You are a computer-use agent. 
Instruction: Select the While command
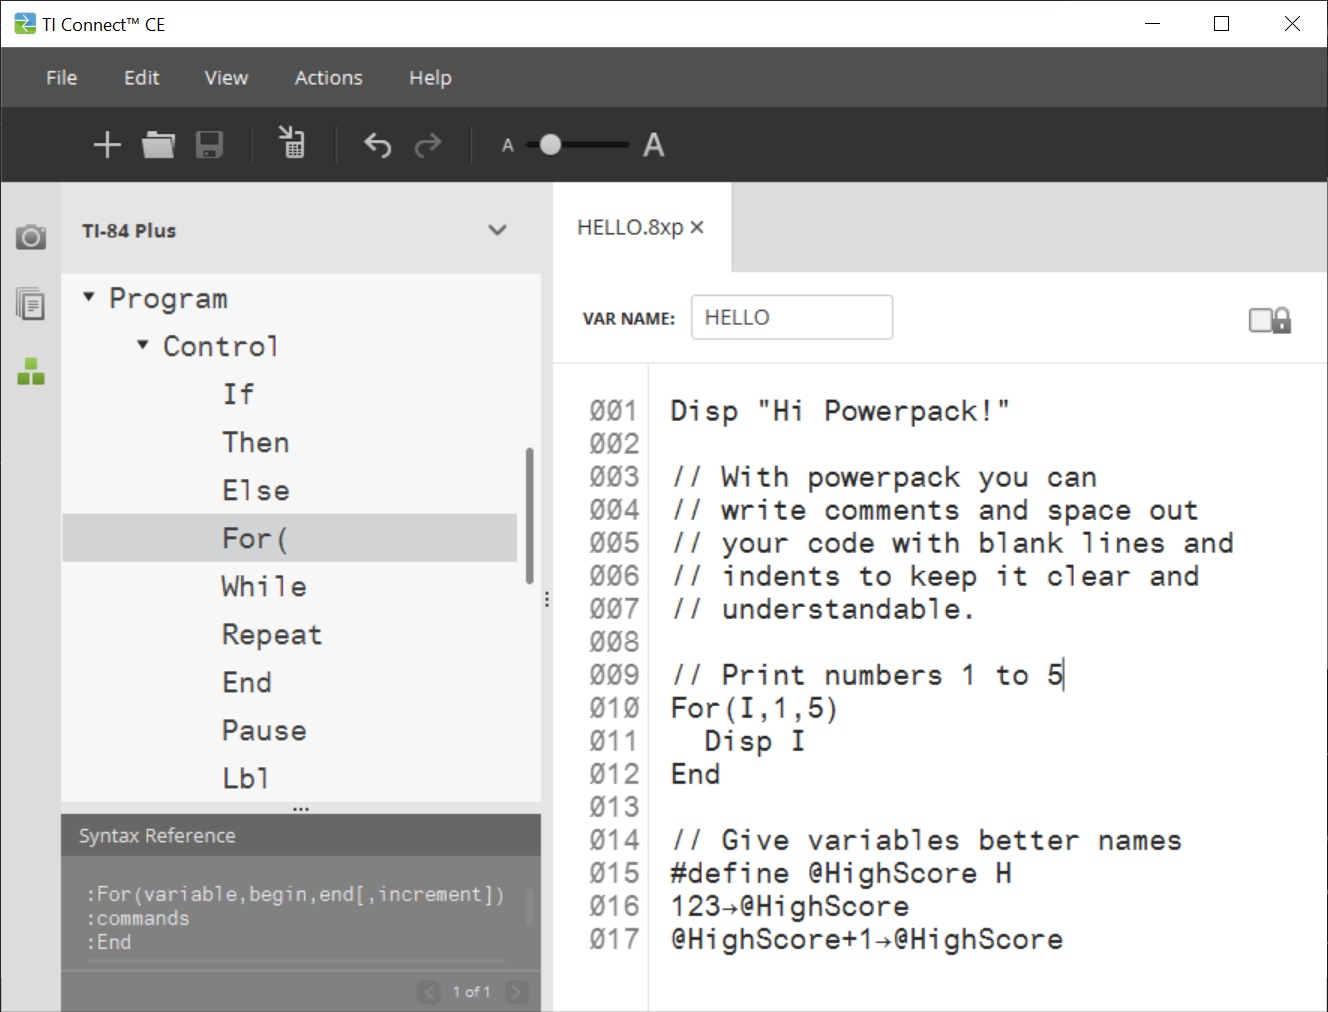pyautogui.click(x=264, y=587)
